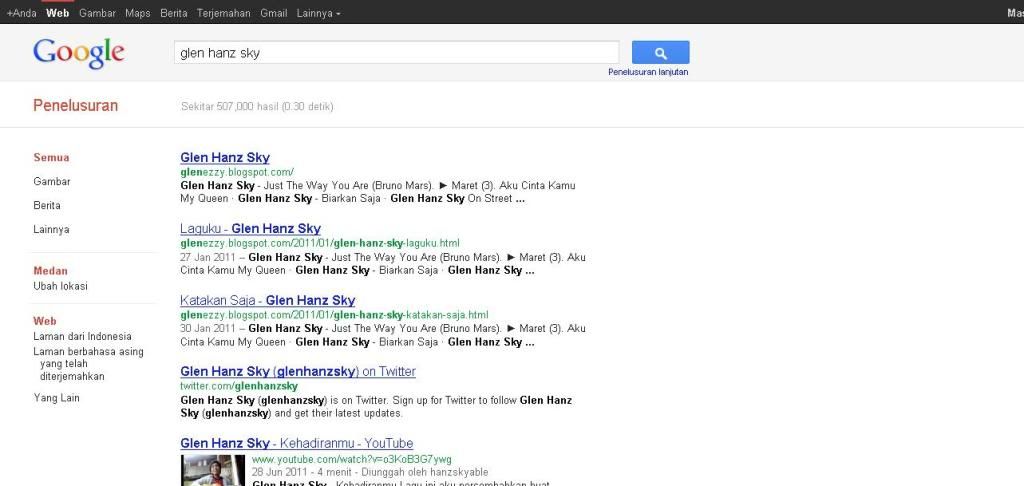Click Ubah lokasi under Medan
The width and height of the screenshot is (1024, 486).
(x=60, y=286)
